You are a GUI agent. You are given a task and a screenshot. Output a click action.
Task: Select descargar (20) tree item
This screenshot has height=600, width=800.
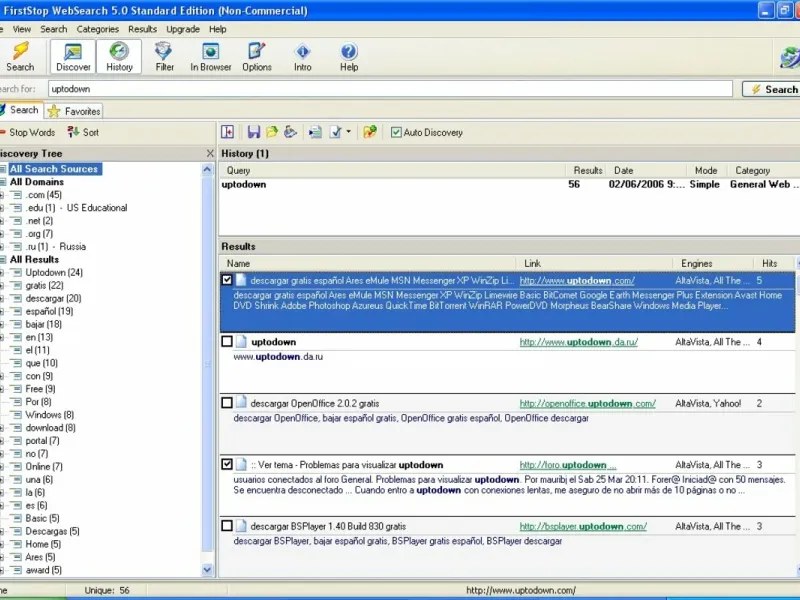53,298
